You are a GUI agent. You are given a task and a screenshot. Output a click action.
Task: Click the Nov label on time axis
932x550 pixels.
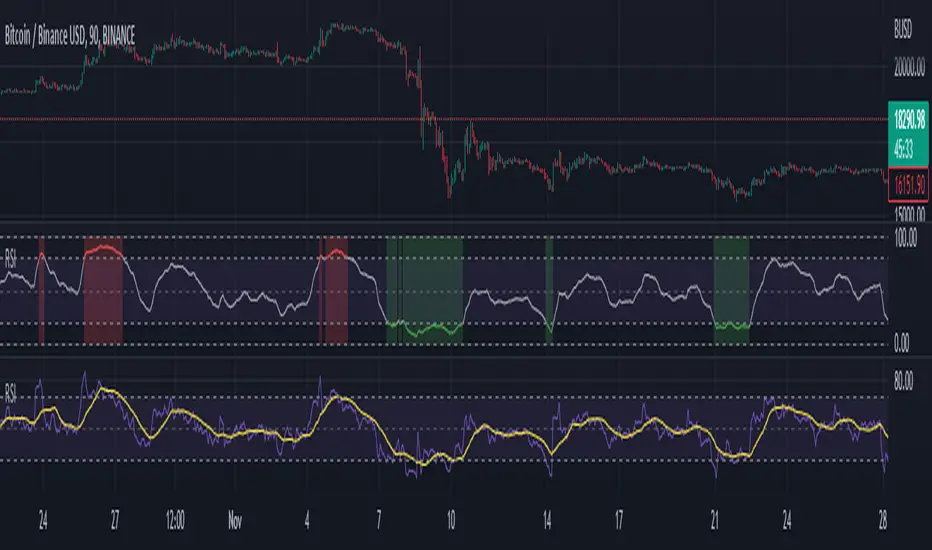(x=235, y=521)
